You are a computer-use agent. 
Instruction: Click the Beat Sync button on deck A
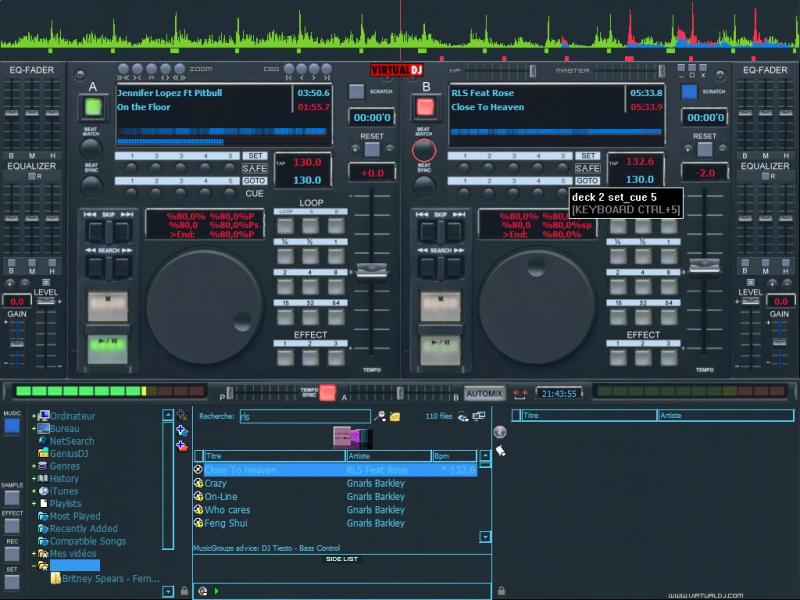91,184
